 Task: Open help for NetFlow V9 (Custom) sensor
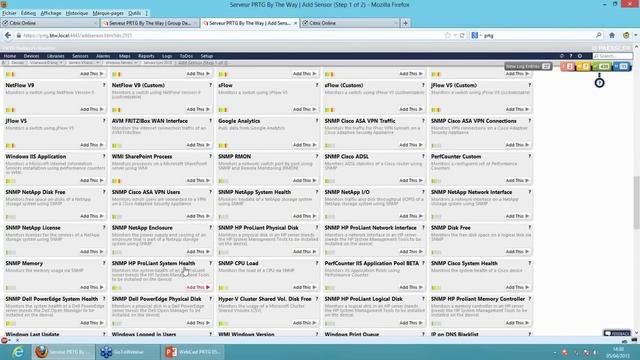(x=211, y=85)
